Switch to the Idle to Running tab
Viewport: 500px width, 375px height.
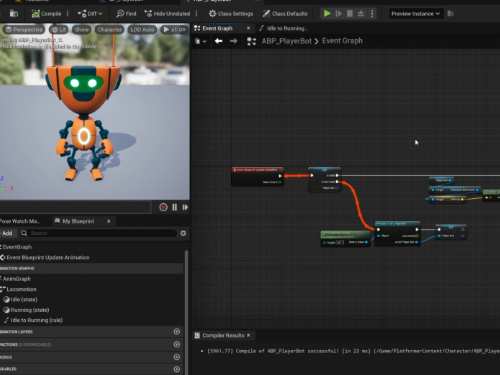coord(286,28)
